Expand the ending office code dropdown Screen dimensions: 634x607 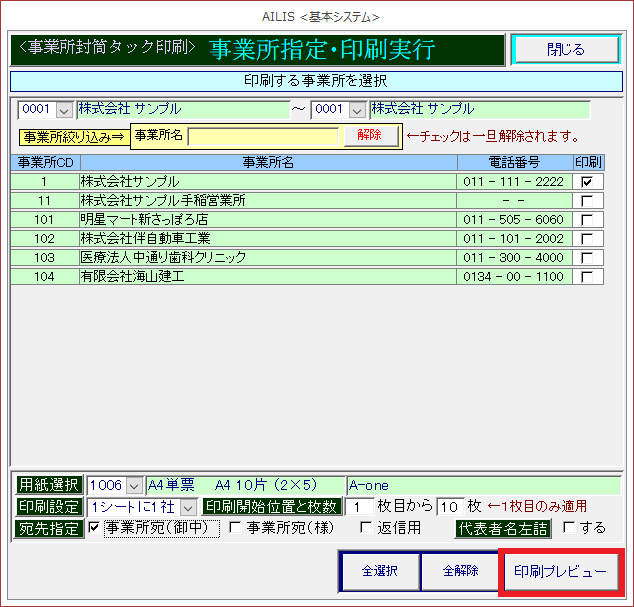[x=358, y=110]
